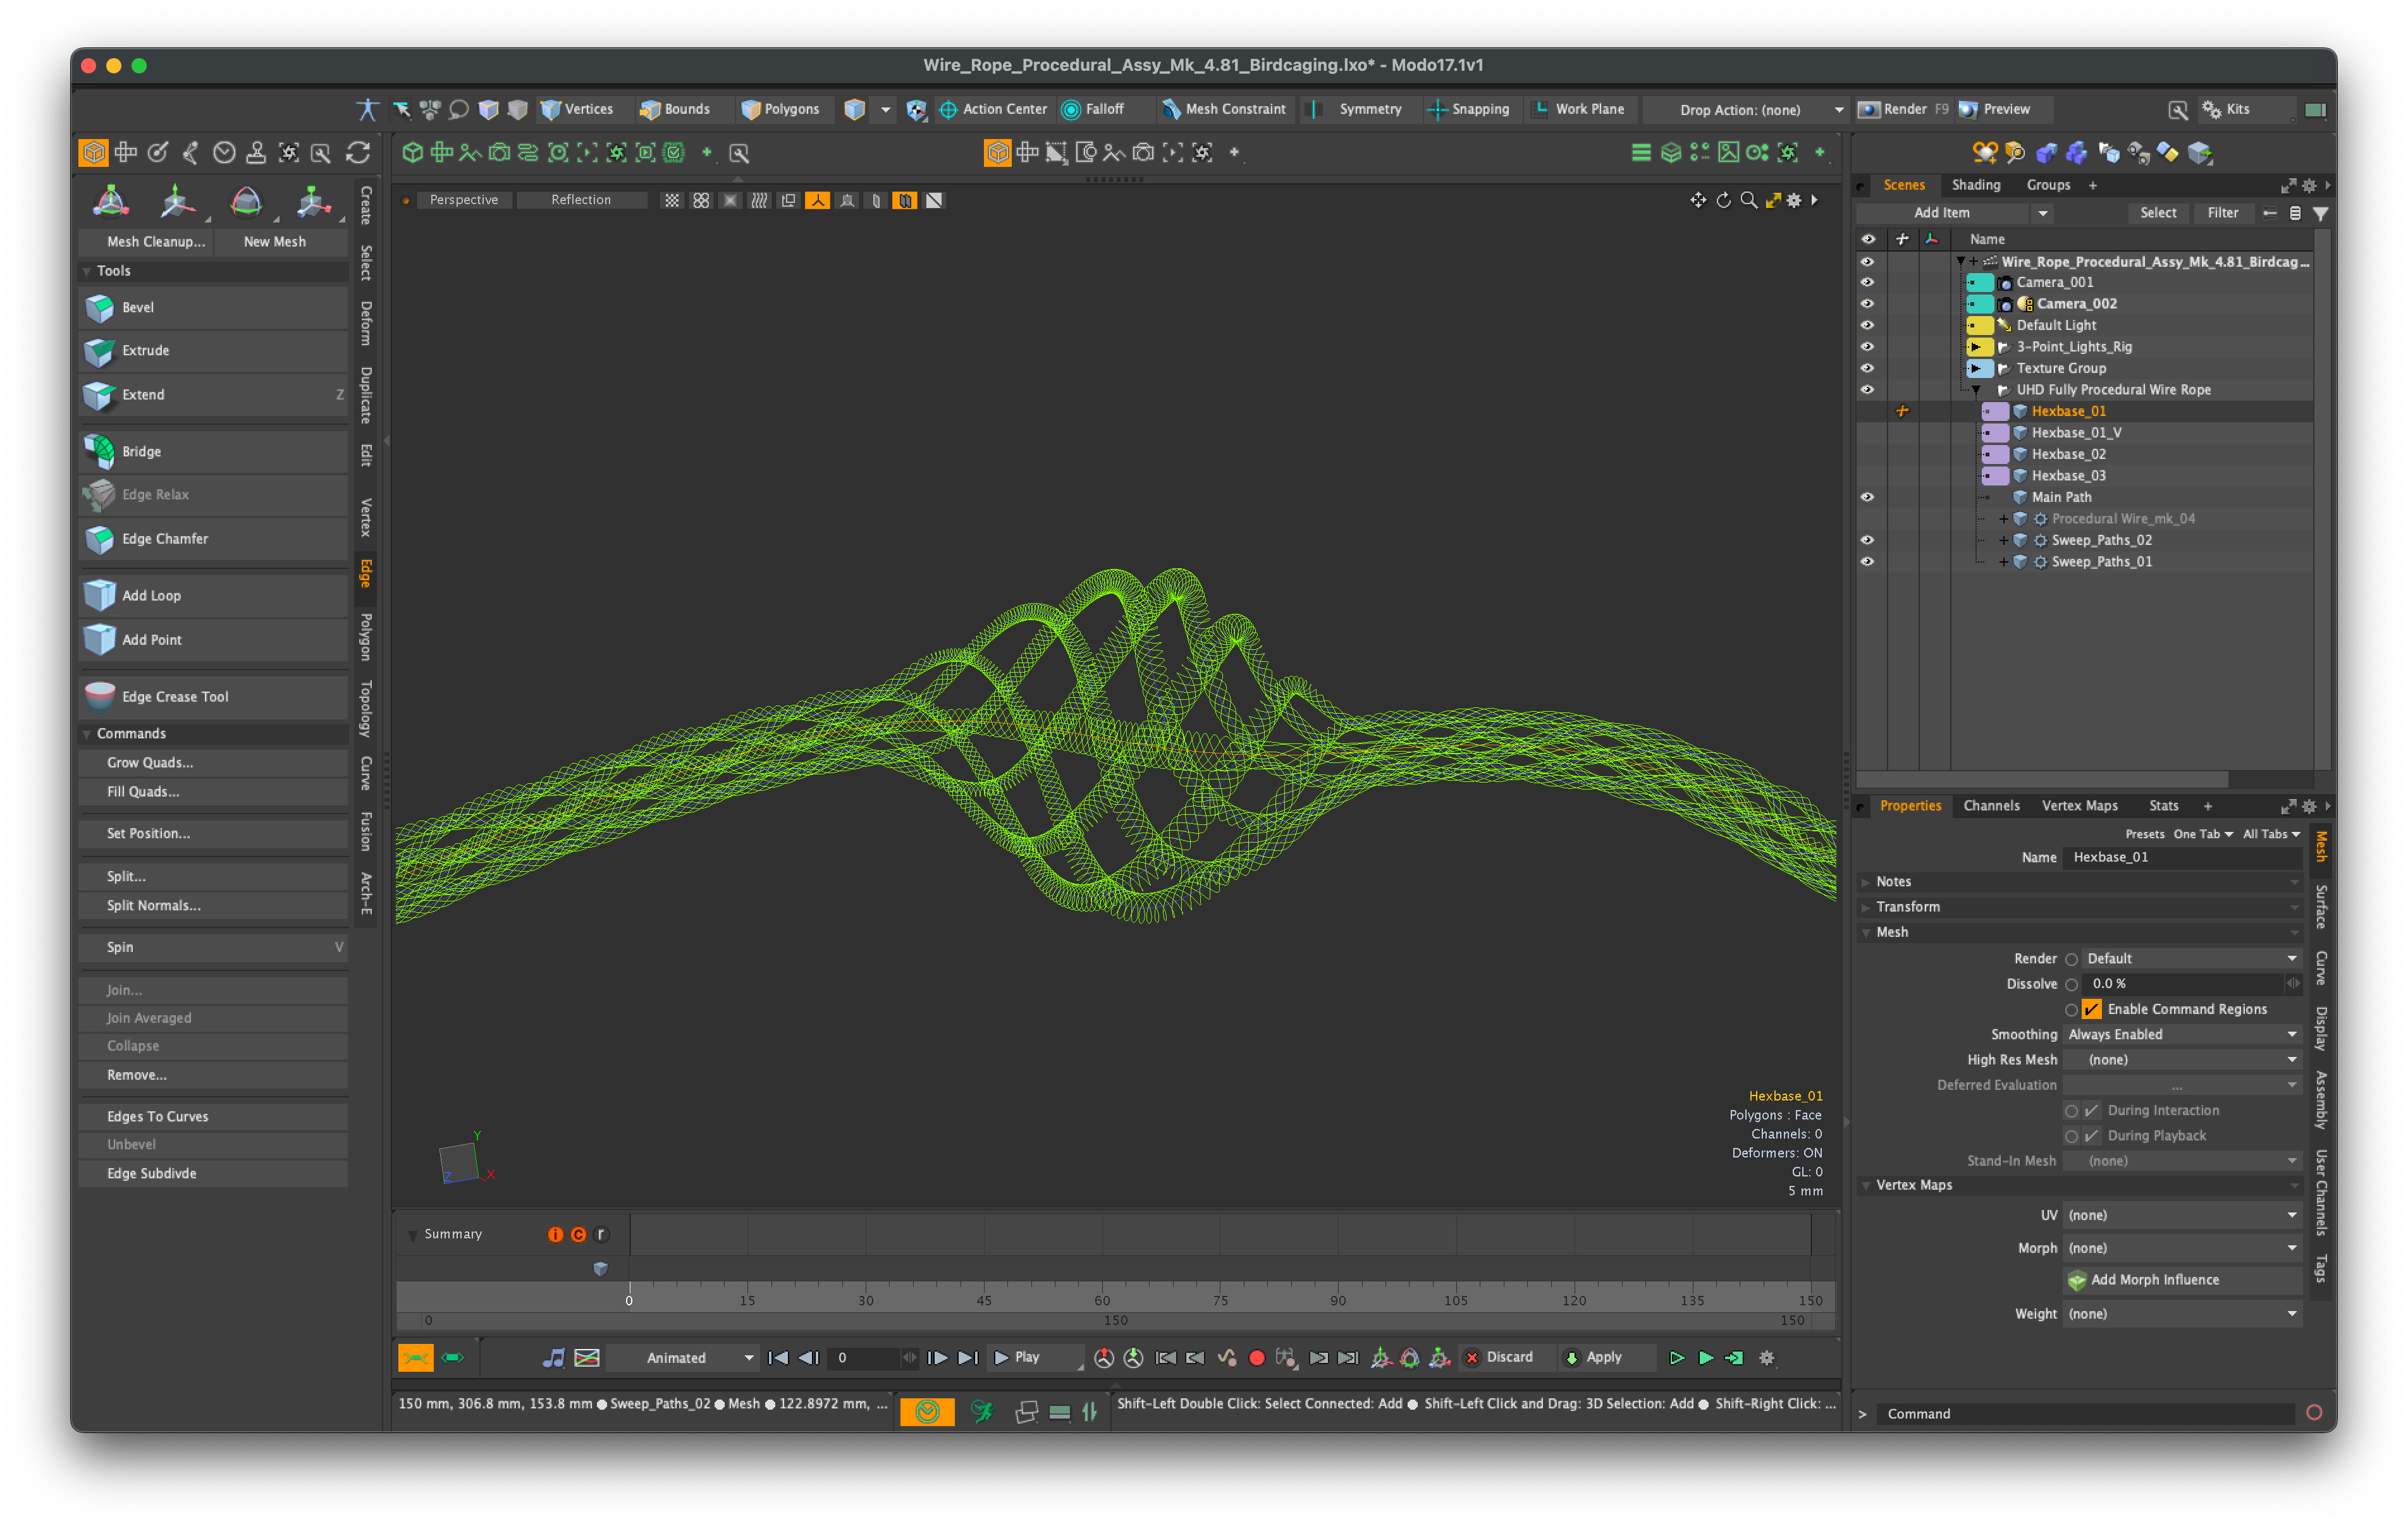Hide the Default Light item
This screenshot has width=2408, height=1526.
[1867, 325]
